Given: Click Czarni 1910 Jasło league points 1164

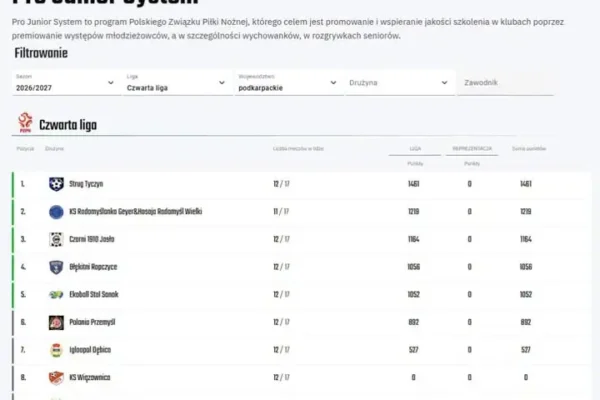Looking at the screenshot, I should (414, 239).
